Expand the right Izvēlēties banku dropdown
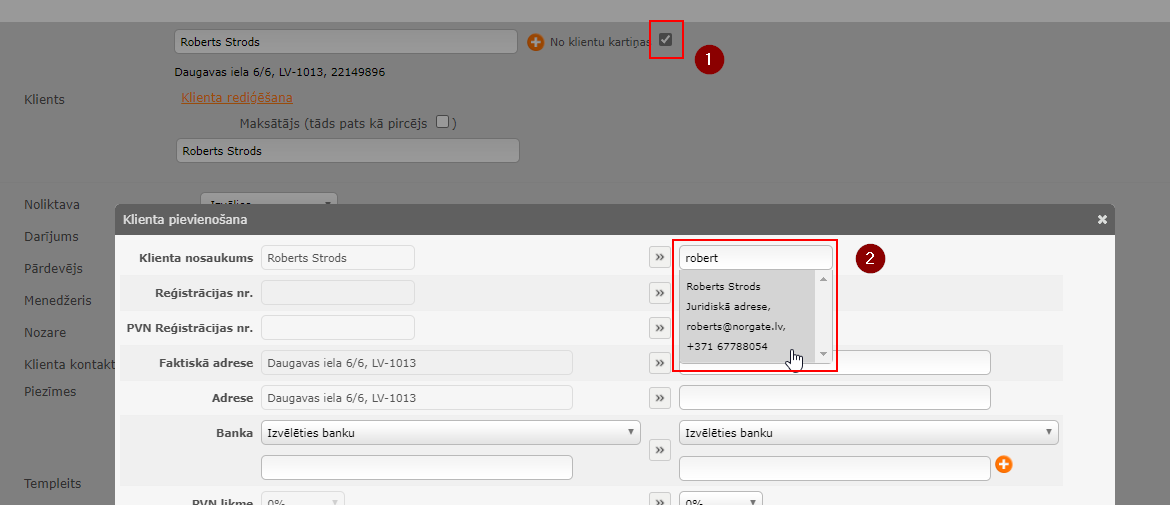 868,433
